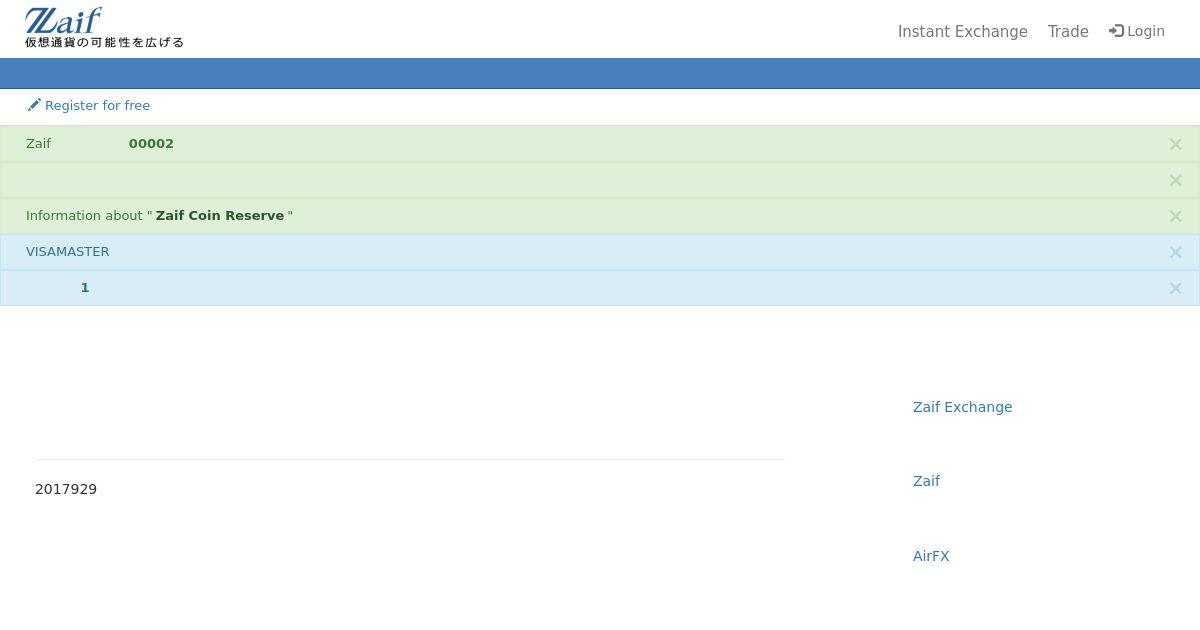Image resolution: width=1200 pixels, height=630 pixels.
Task: Open the Trade menu item
Action: tap(1068, 32)
